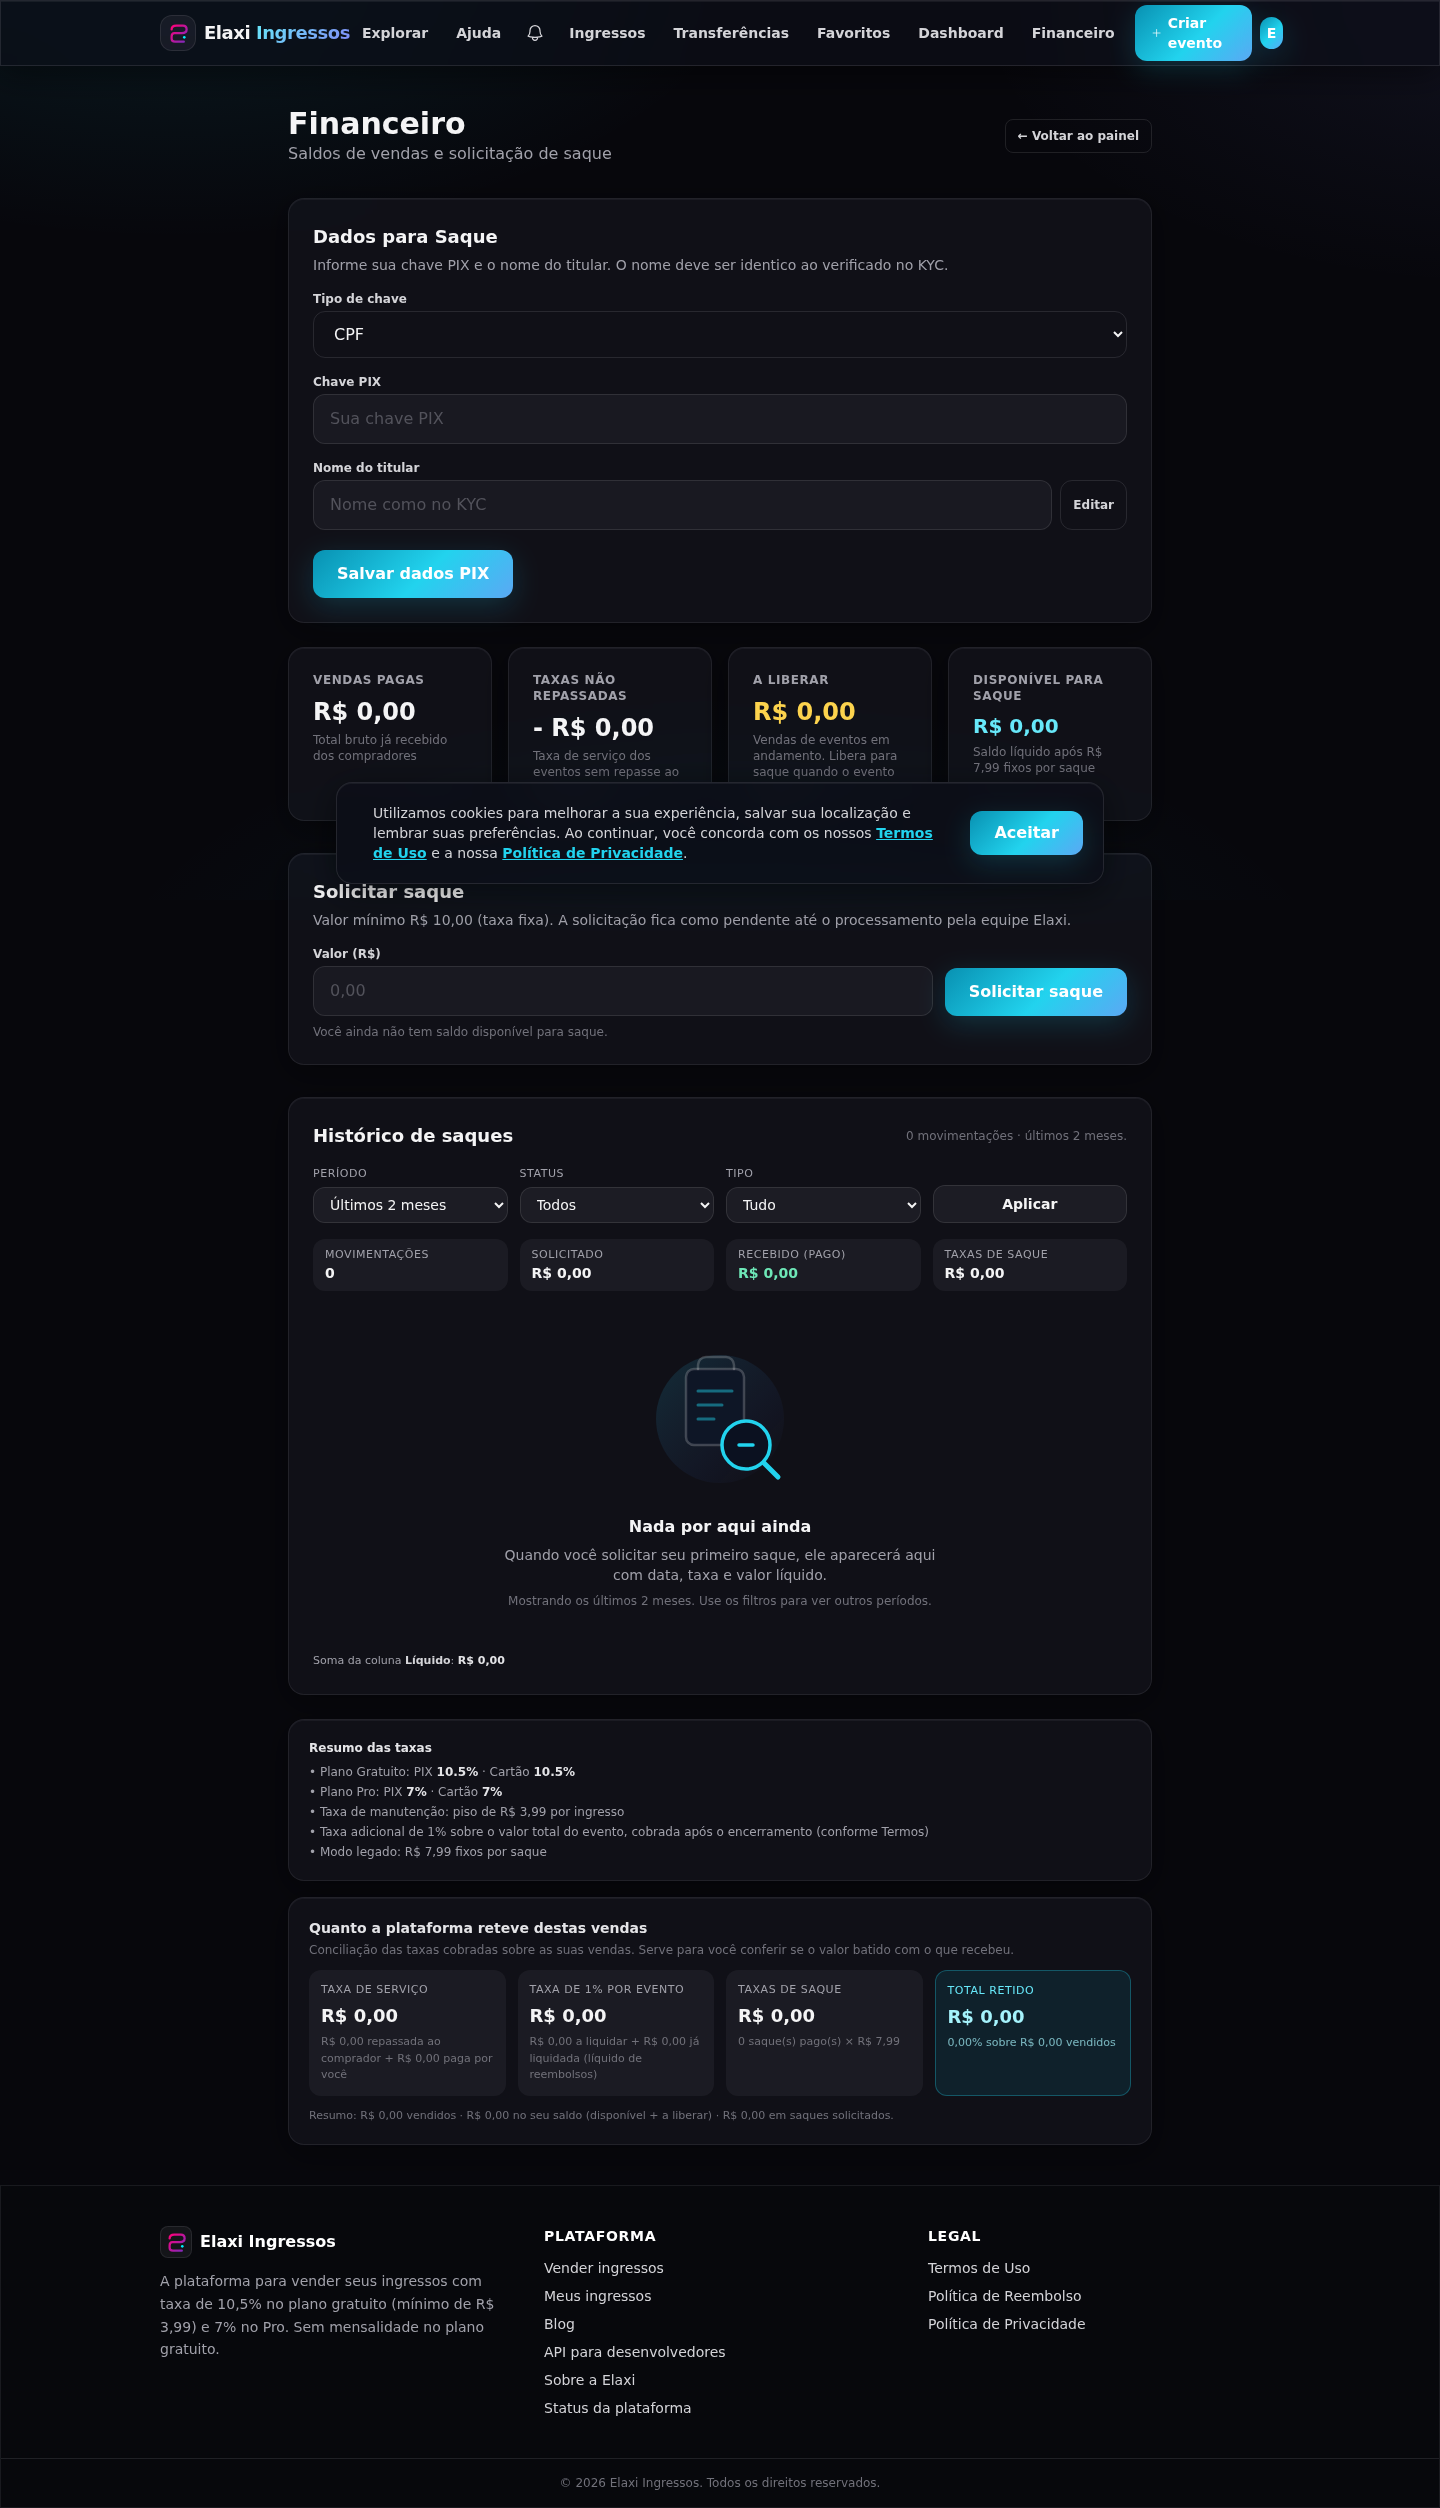1440x2508 pixels.
Task: Open Transferências from the navbar
Action: [x=731, y=33]
